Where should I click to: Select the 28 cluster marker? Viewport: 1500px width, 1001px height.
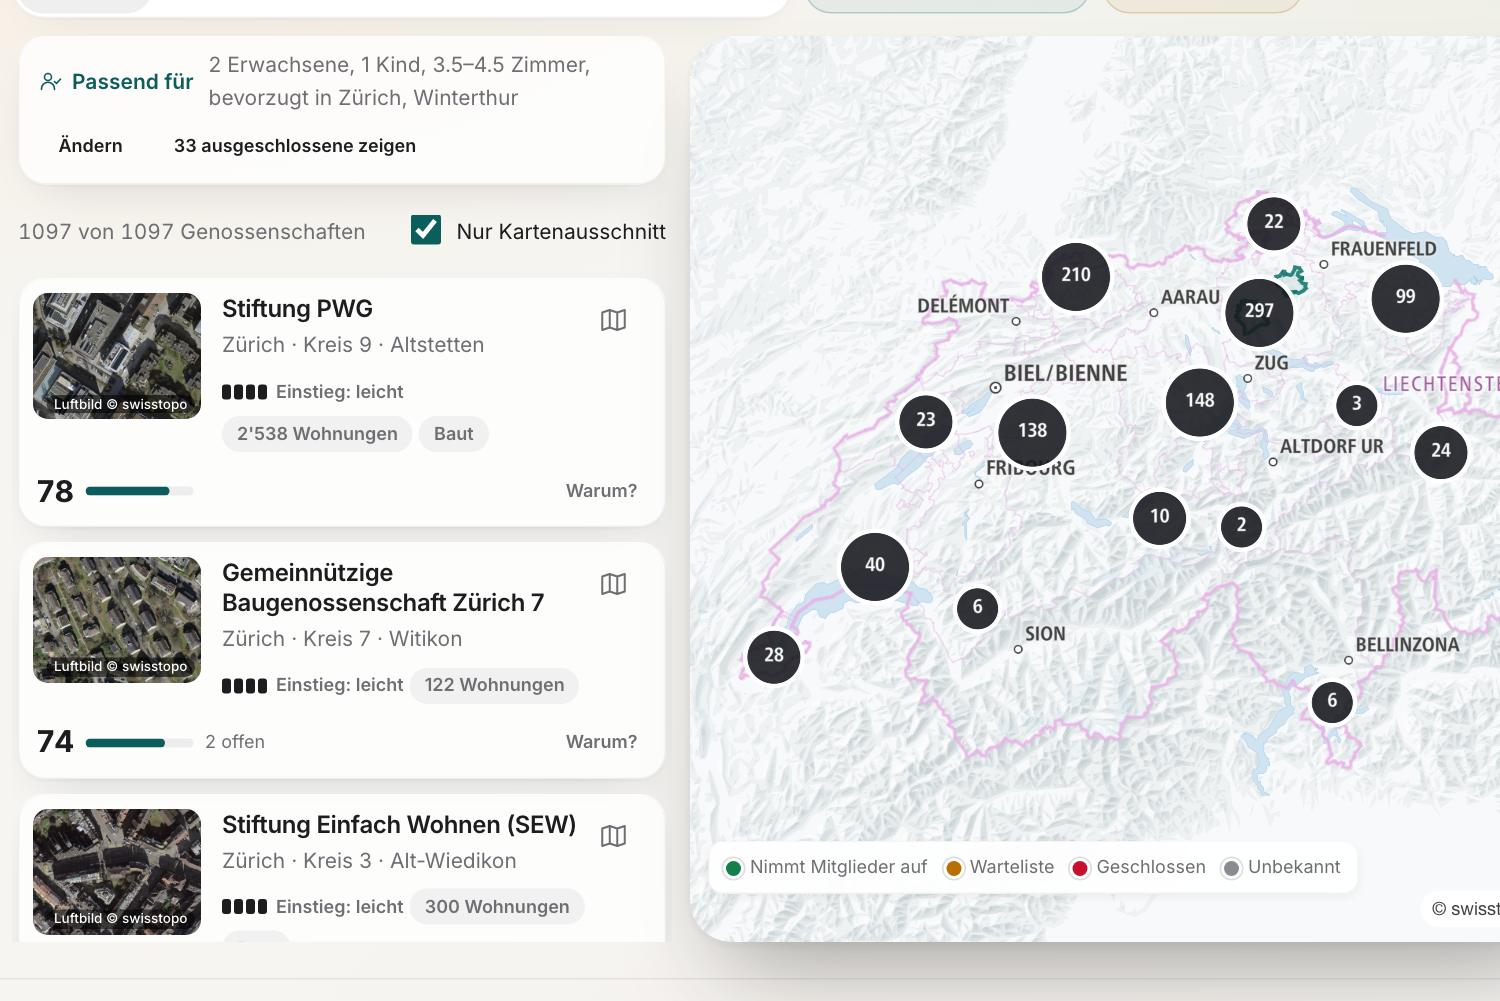click(x=774, y=656)
